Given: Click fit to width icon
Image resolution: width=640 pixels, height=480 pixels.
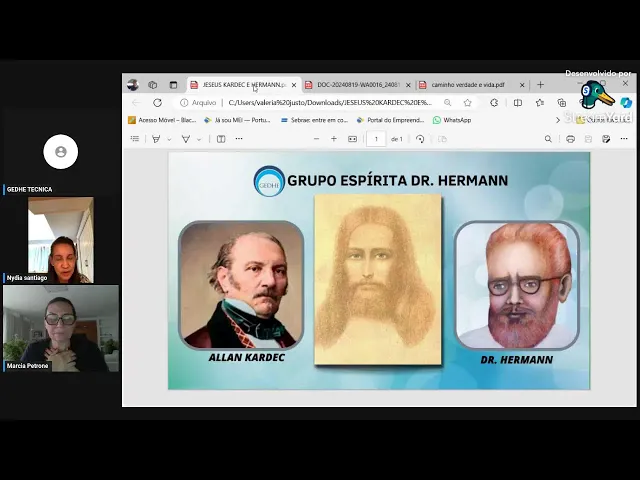Looking at the screenshot, I should pos(352,139).
